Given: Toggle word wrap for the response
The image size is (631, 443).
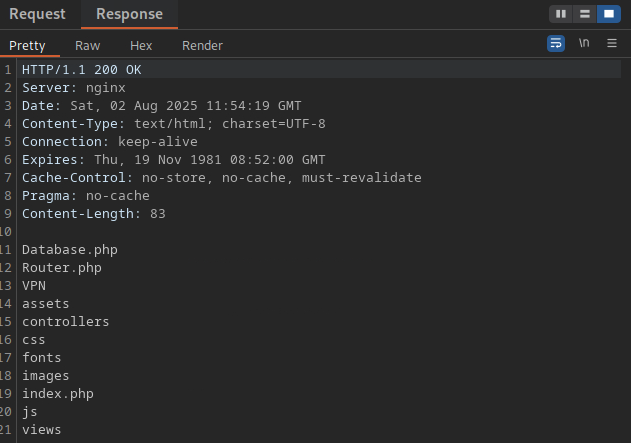Looking at the screenshot, I should point(556,44).
